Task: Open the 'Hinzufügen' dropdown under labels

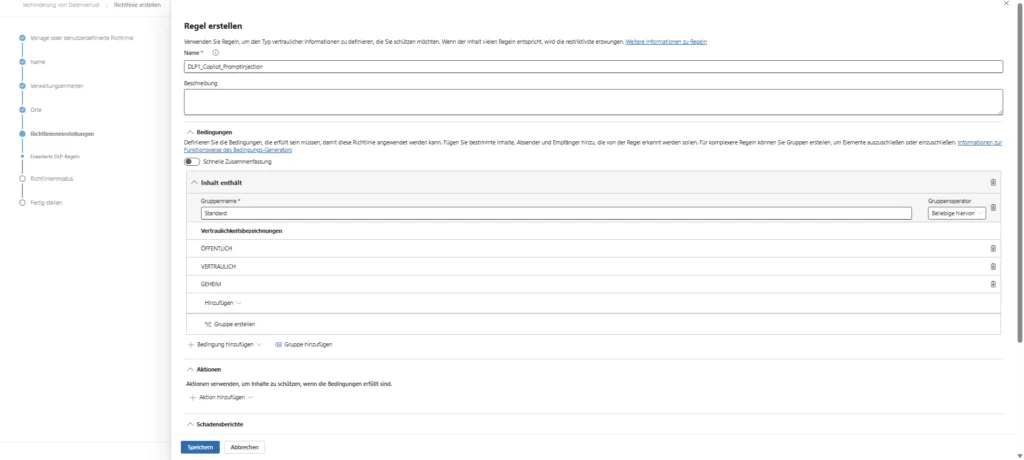Action: 222,302
